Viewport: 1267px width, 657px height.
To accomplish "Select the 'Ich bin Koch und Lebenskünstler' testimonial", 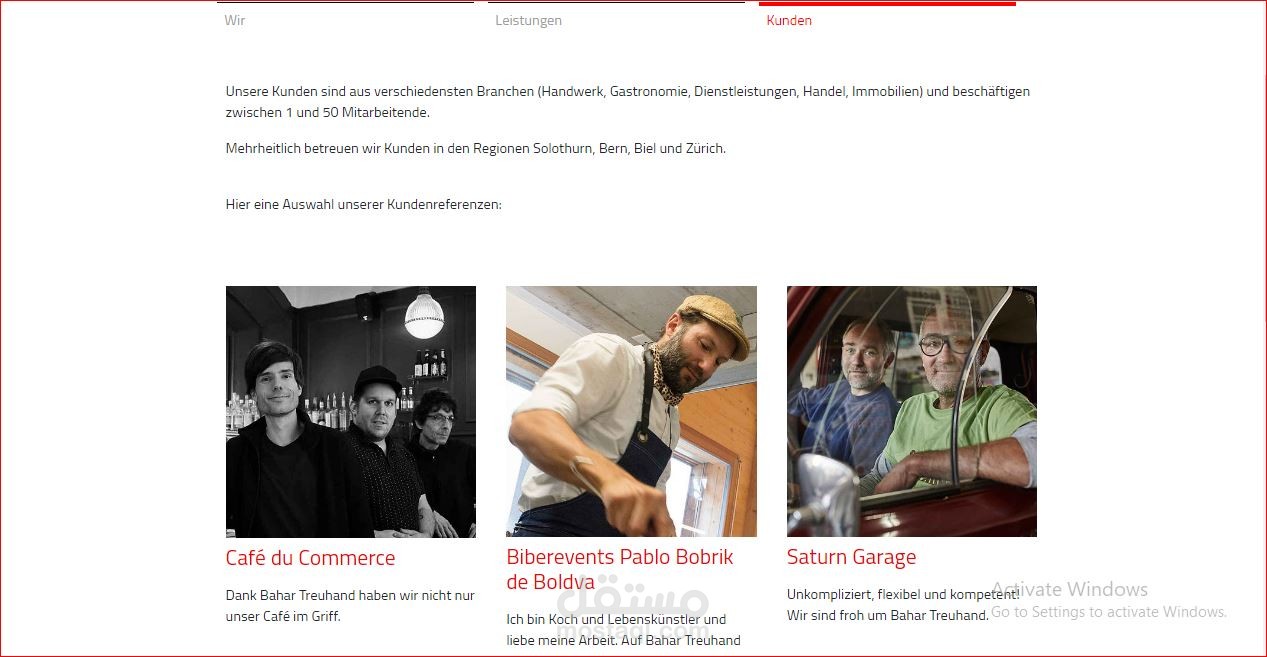I will pos(623,630).
